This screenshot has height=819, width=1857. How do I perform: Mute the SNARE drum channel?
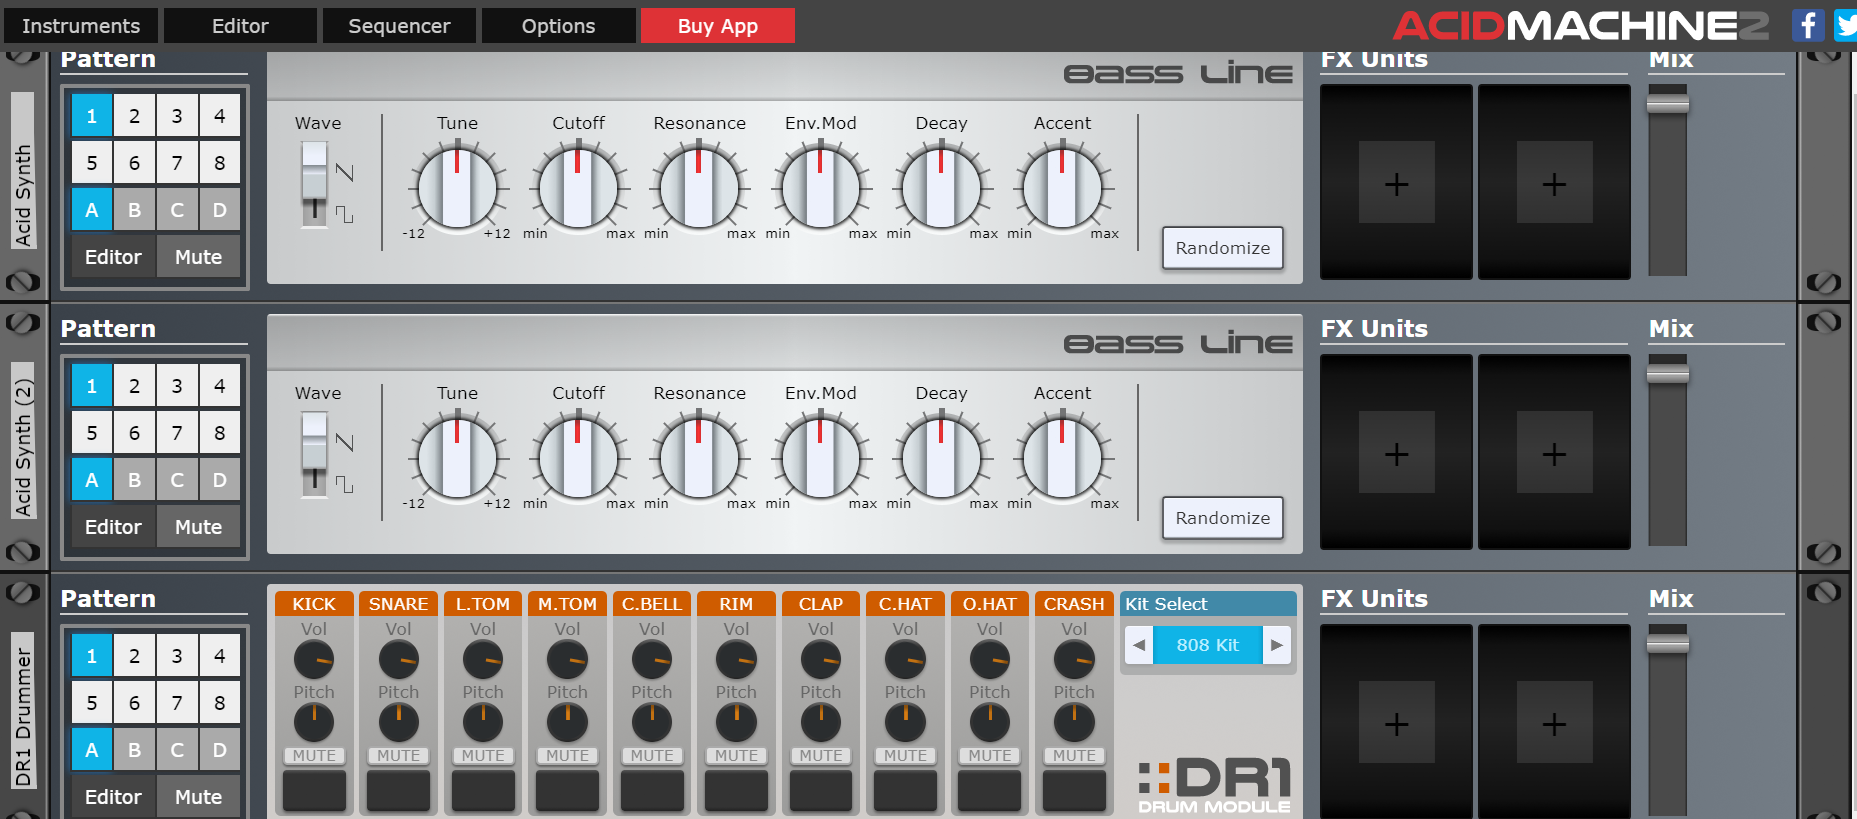click(x=398, y=756)
